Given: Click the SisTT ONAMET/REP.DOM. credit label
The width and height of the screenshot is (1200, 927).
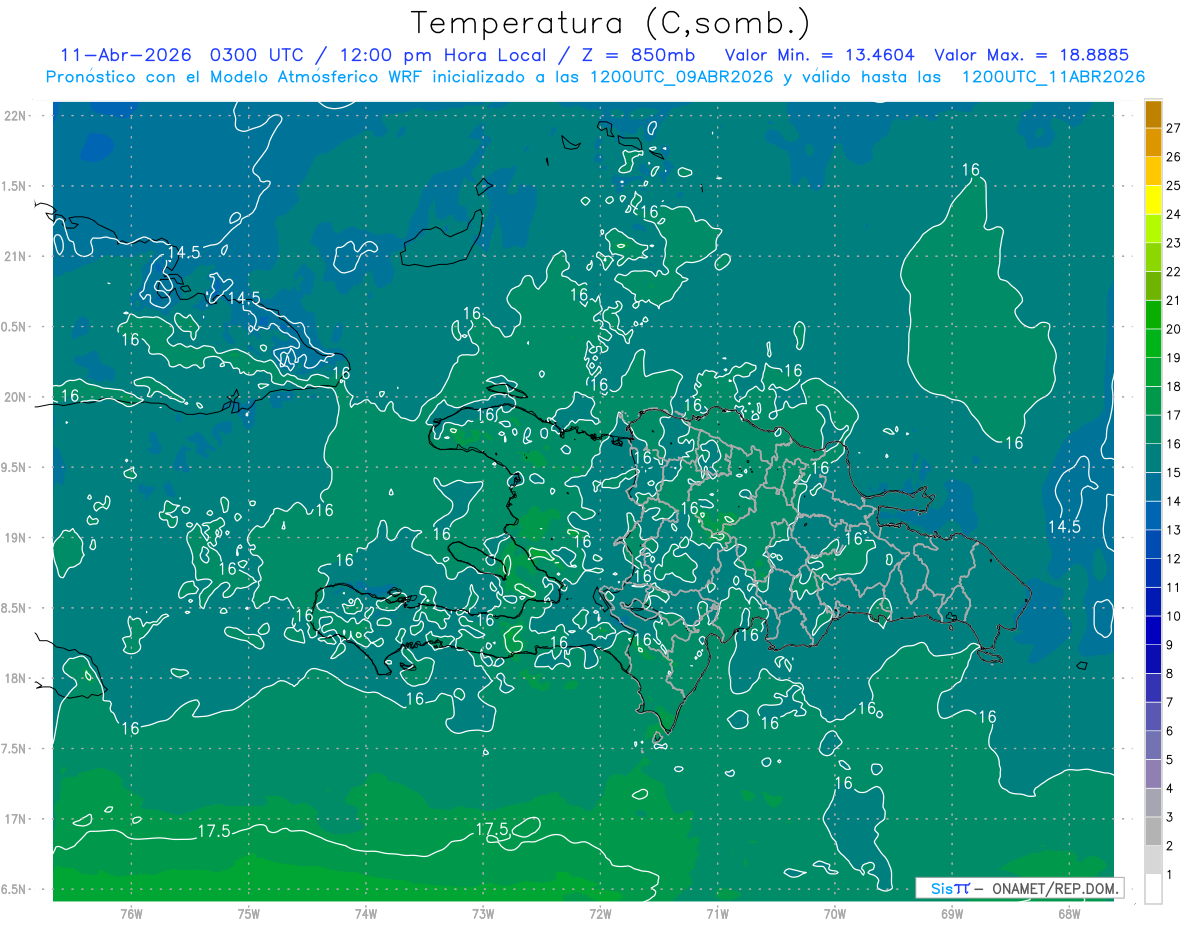Looking at the screenshot, I should coord(1020,888).
